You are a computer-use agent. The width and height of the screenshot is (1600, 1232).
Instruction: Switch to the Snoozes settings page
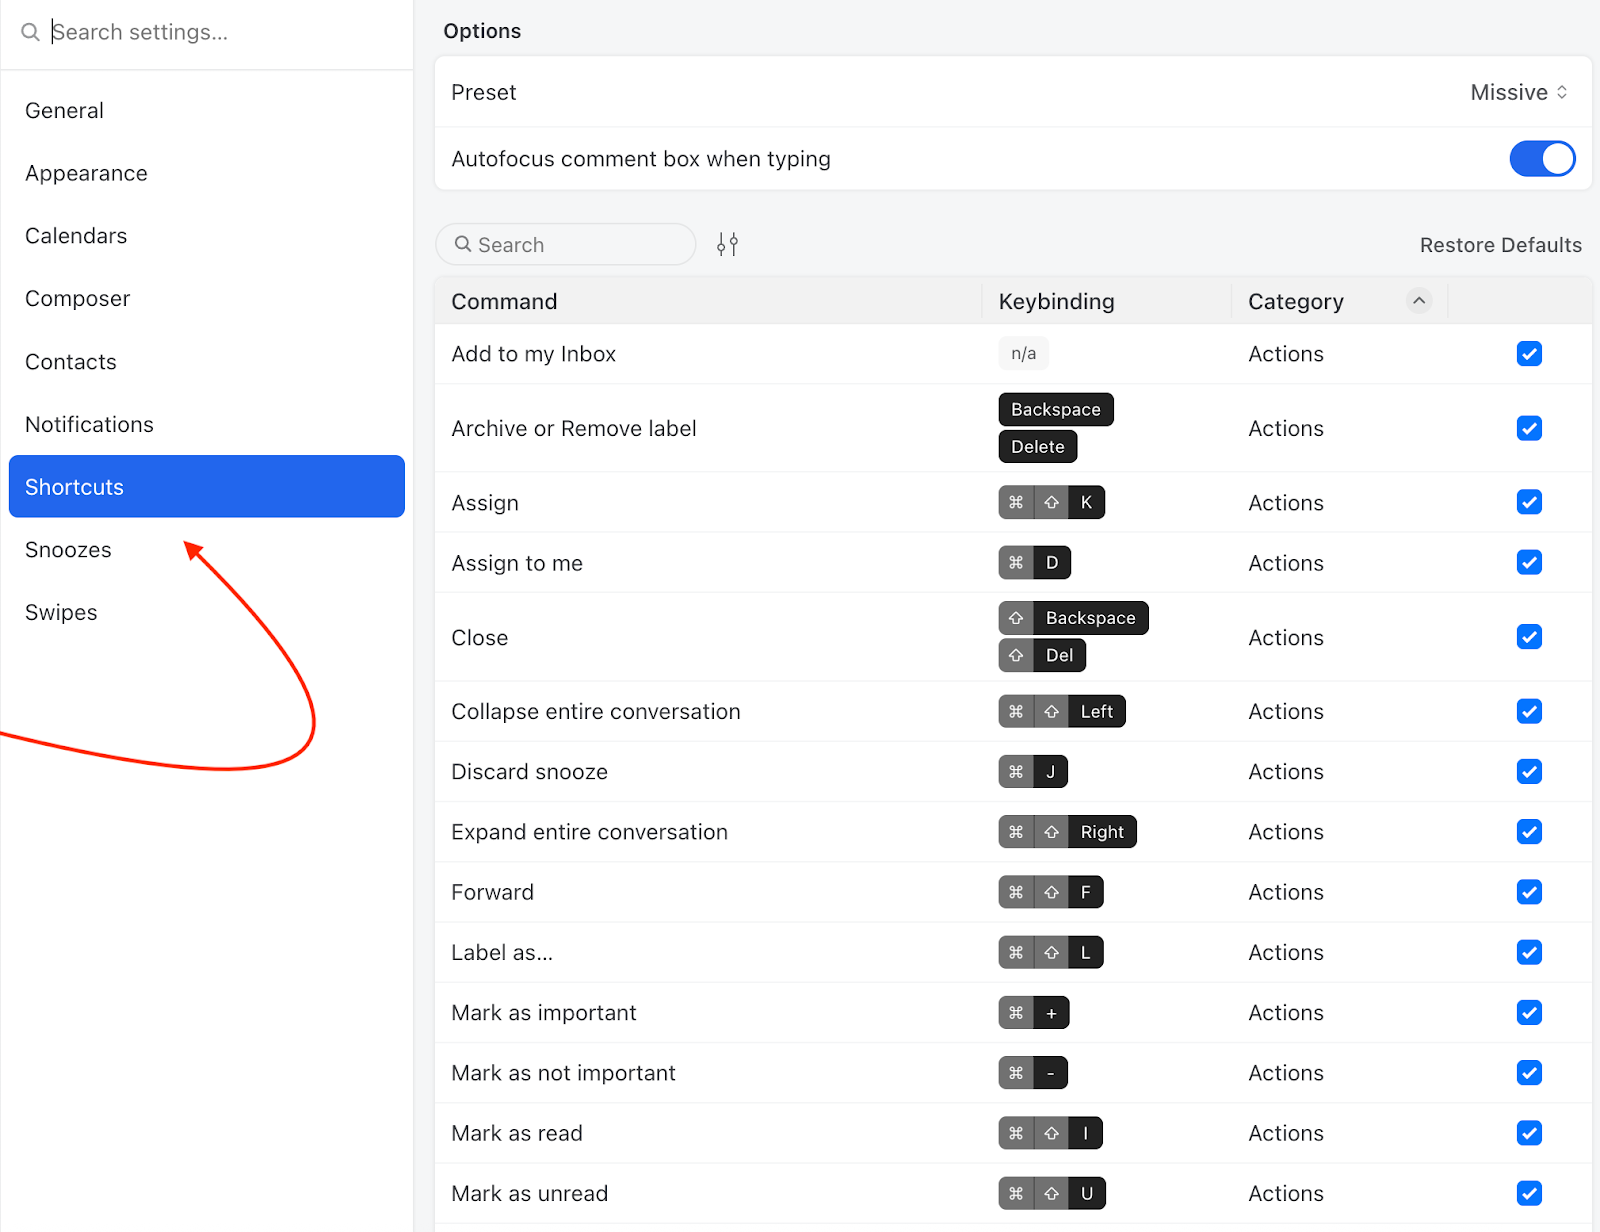click(x=68, y=549)
